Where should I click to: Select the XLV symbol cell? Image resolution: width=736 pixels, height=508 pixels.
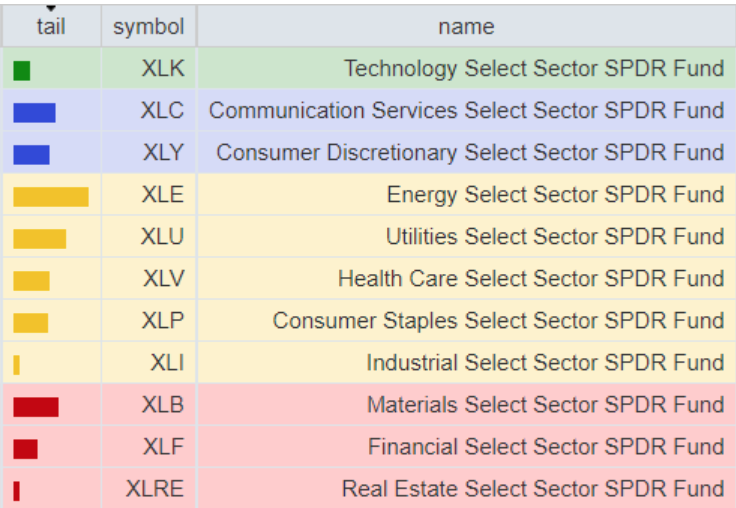(x=162, y=278)
